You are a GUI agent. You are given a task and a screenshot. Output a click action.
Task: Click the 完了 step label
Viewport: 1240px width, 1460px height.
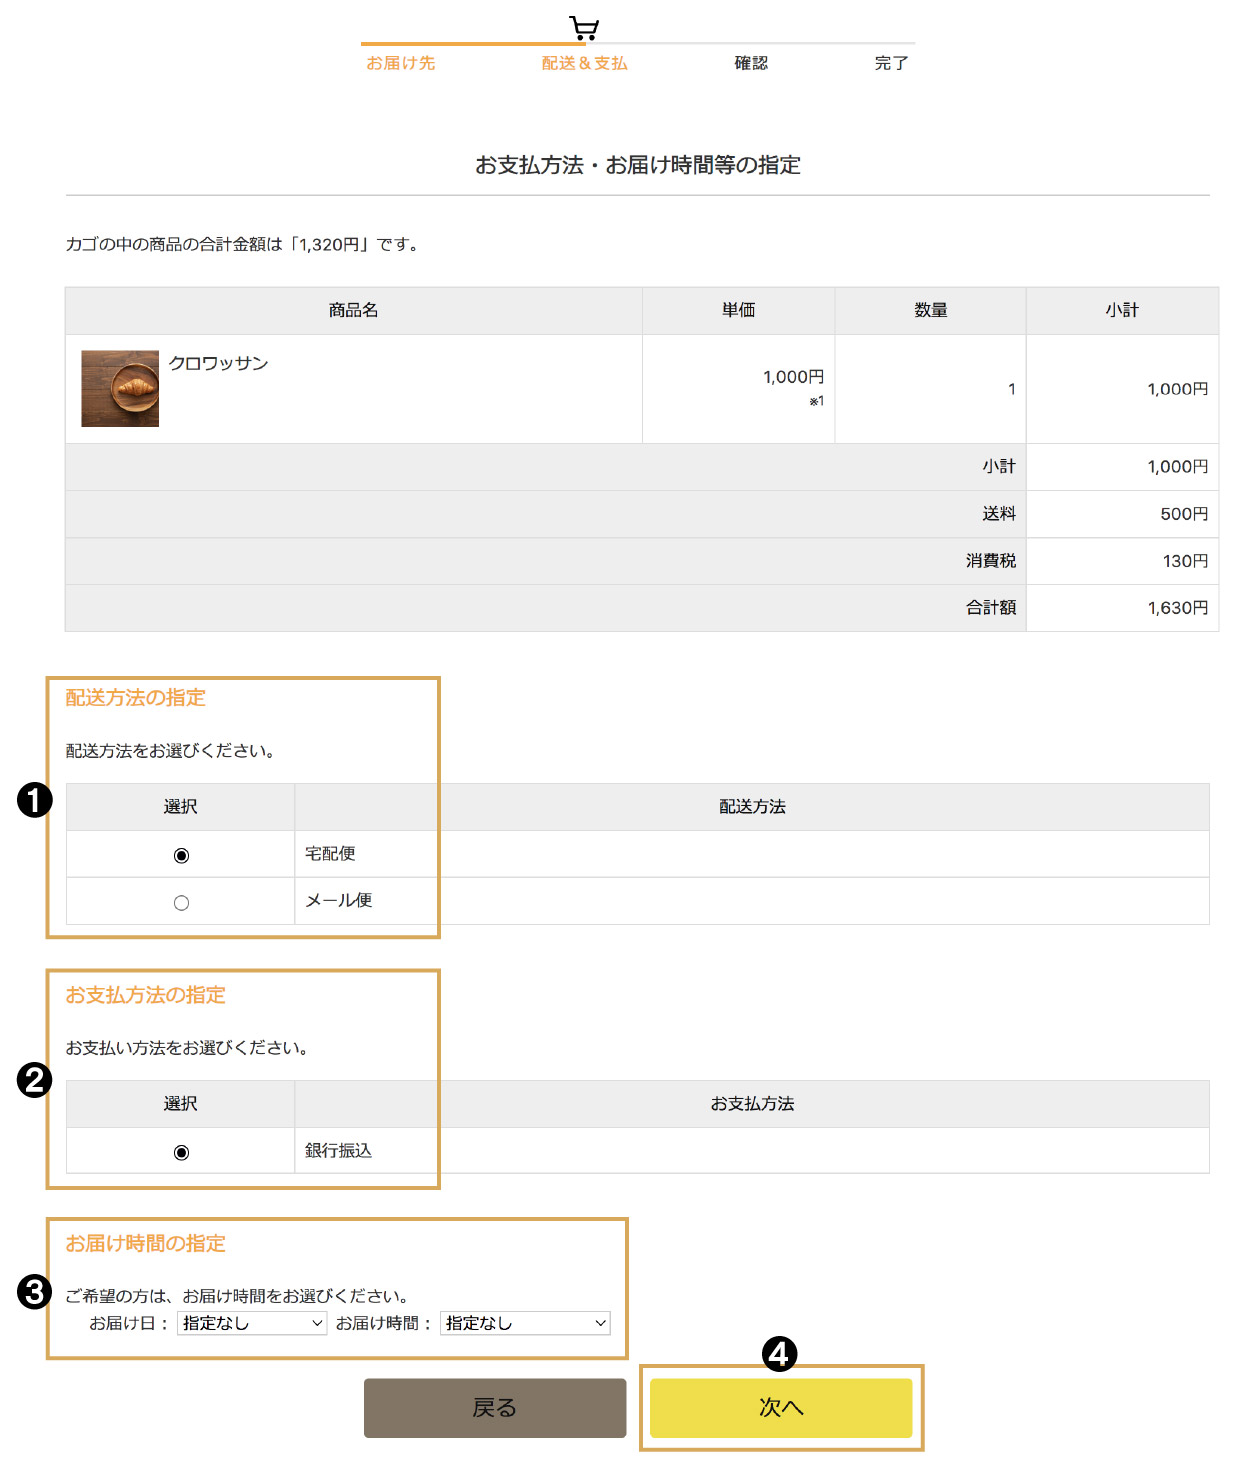(891, 63)
